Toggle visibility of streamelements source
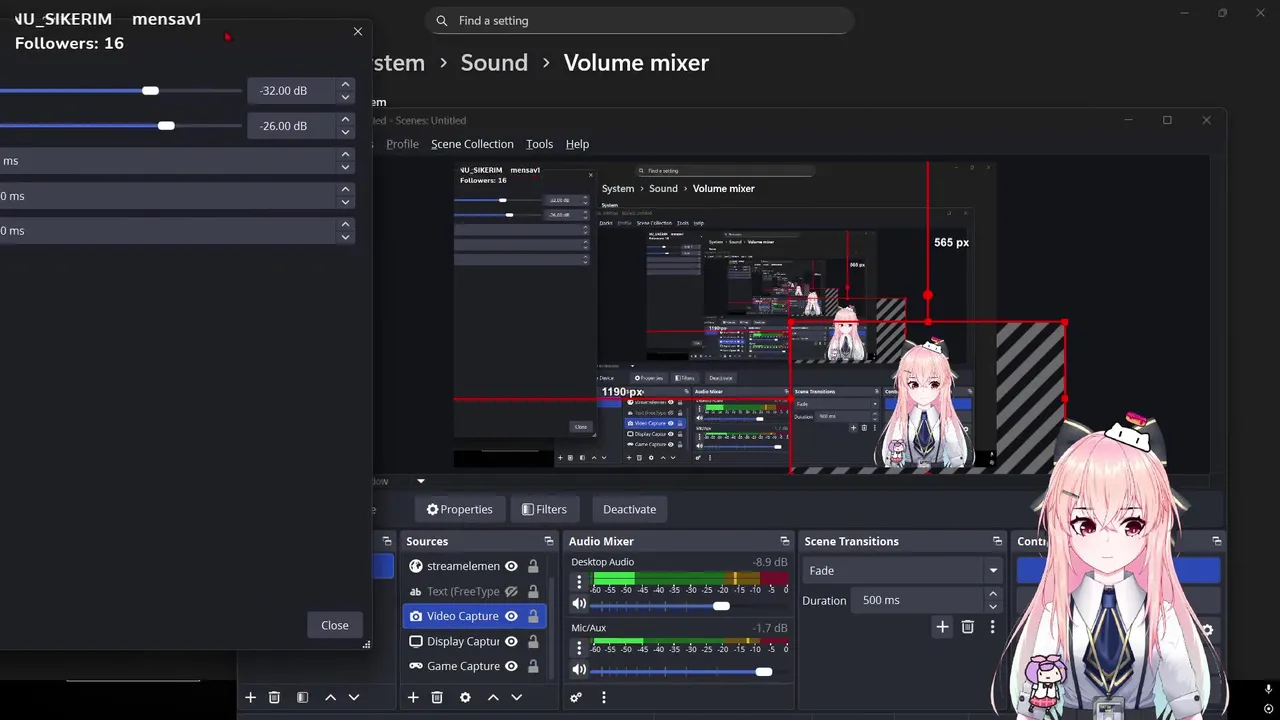The width and height of the screenshot is (1280, 720). [x=511, y=566]
